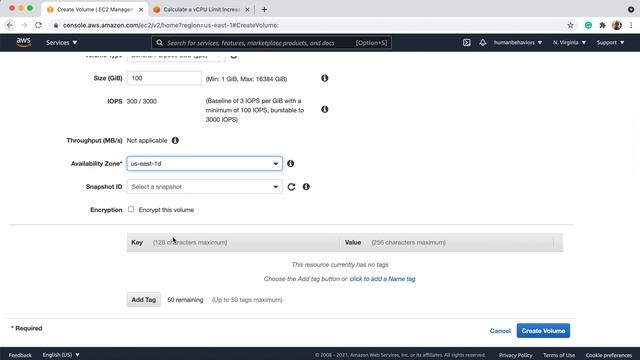Switch to the Calculate a vCPU Limit tab
640x360 pixels.
click(201, 9)
